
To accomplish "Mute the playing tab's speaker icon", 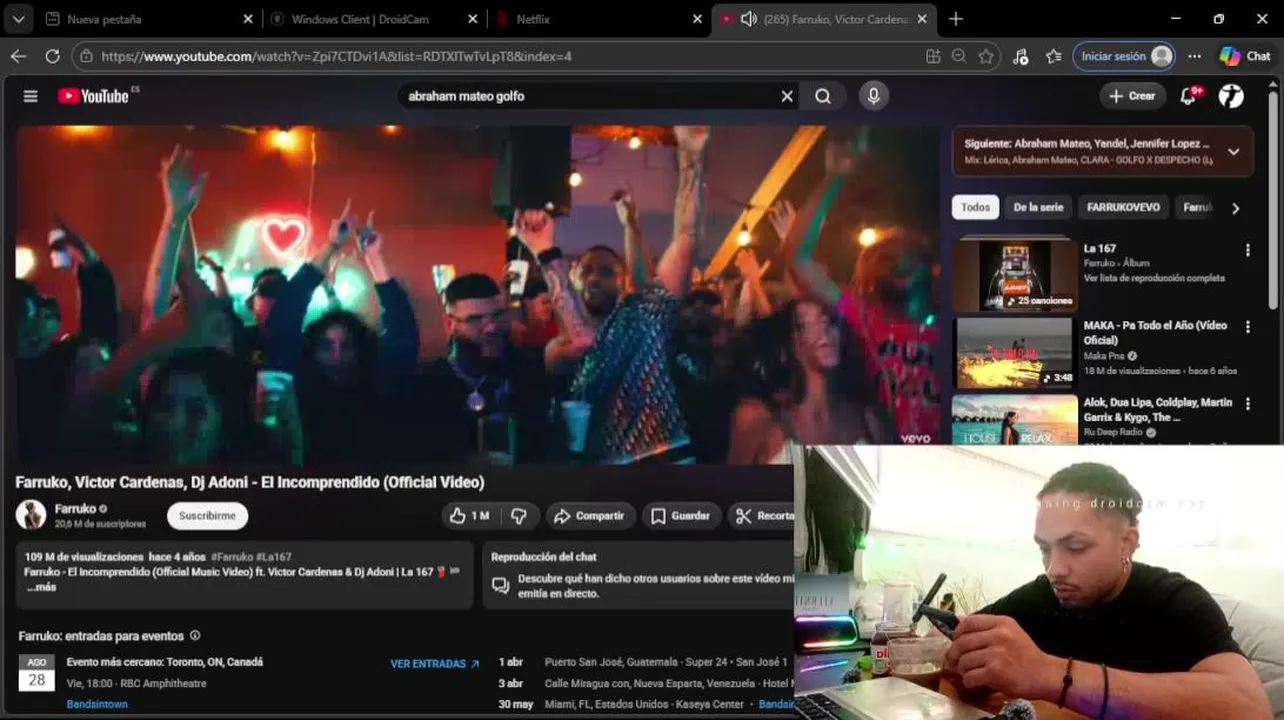I will pyautogui.click(x=748, y=19).
